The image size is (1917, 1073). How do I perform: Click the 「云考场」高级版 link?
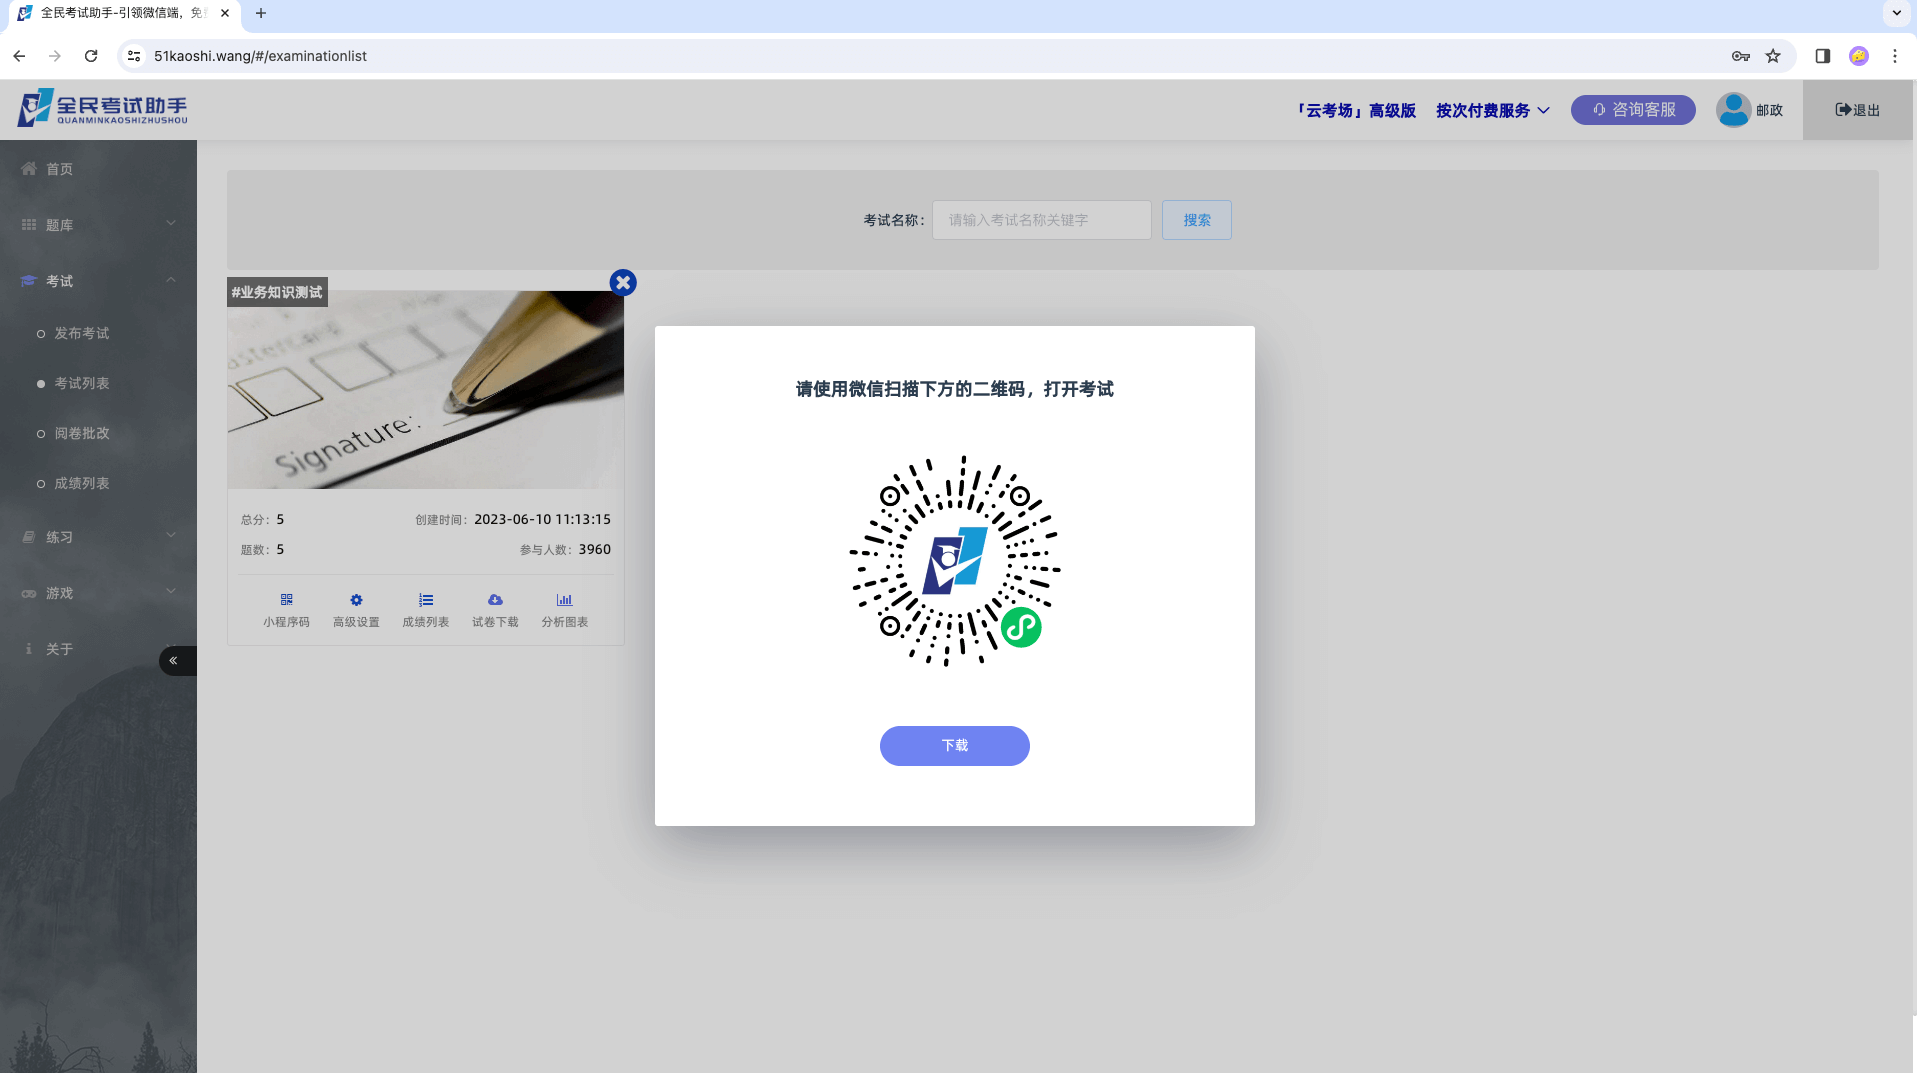pyautogui.click(x=1356, y=110)
